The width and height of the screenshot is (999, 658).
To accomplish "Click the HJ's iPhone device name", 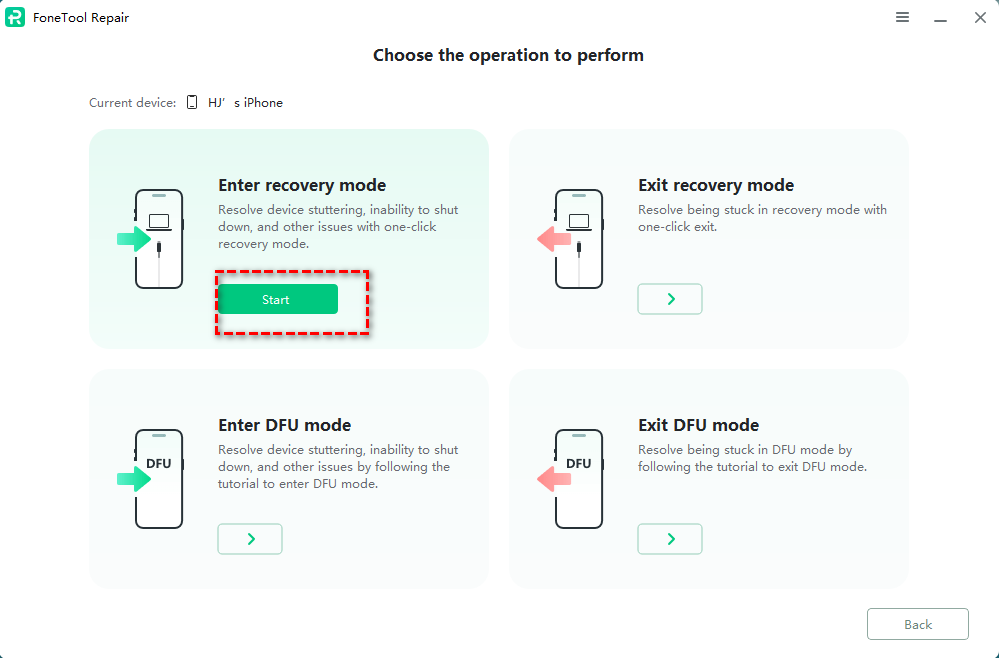I will [x=245, y=102].
